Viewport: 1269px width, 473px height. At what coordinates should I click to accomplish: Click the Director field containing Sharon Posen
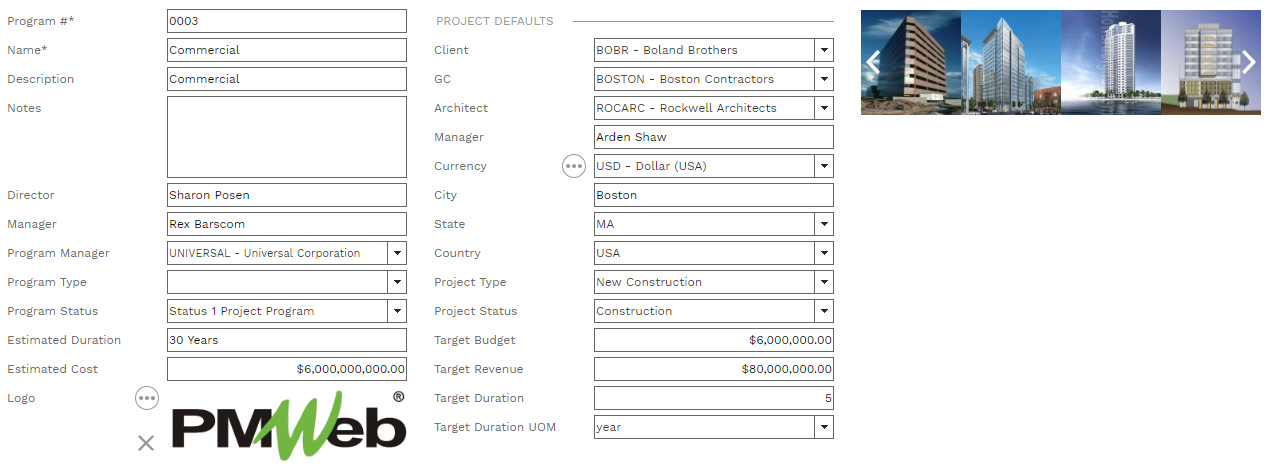[x=286, y=195]
